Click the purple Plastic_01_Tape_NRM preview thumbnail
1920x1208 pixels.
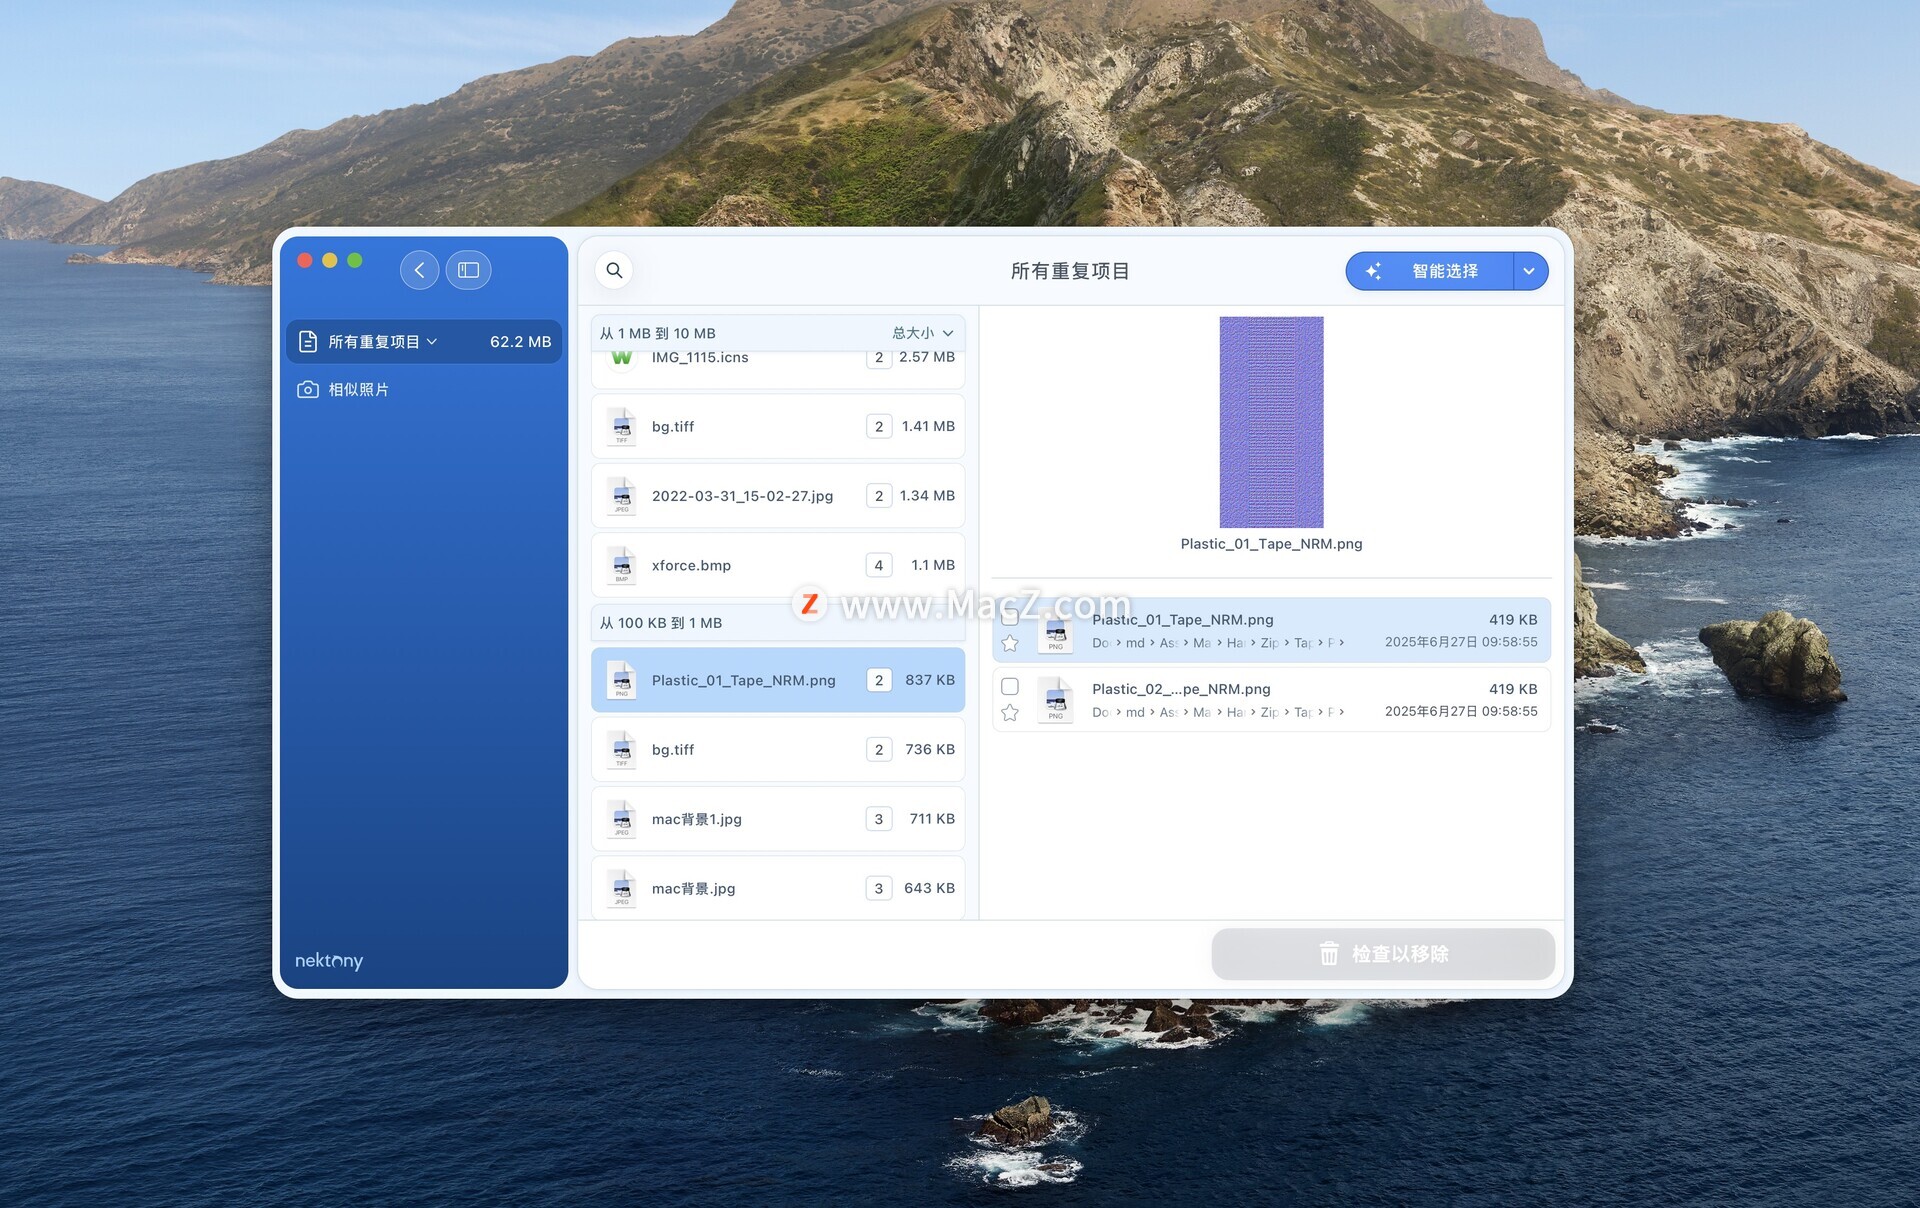(1271, 422)
